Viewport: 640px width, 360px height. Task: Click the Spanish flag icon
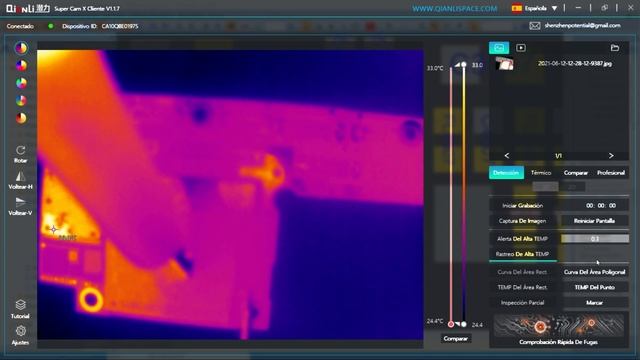pos(517,8)
